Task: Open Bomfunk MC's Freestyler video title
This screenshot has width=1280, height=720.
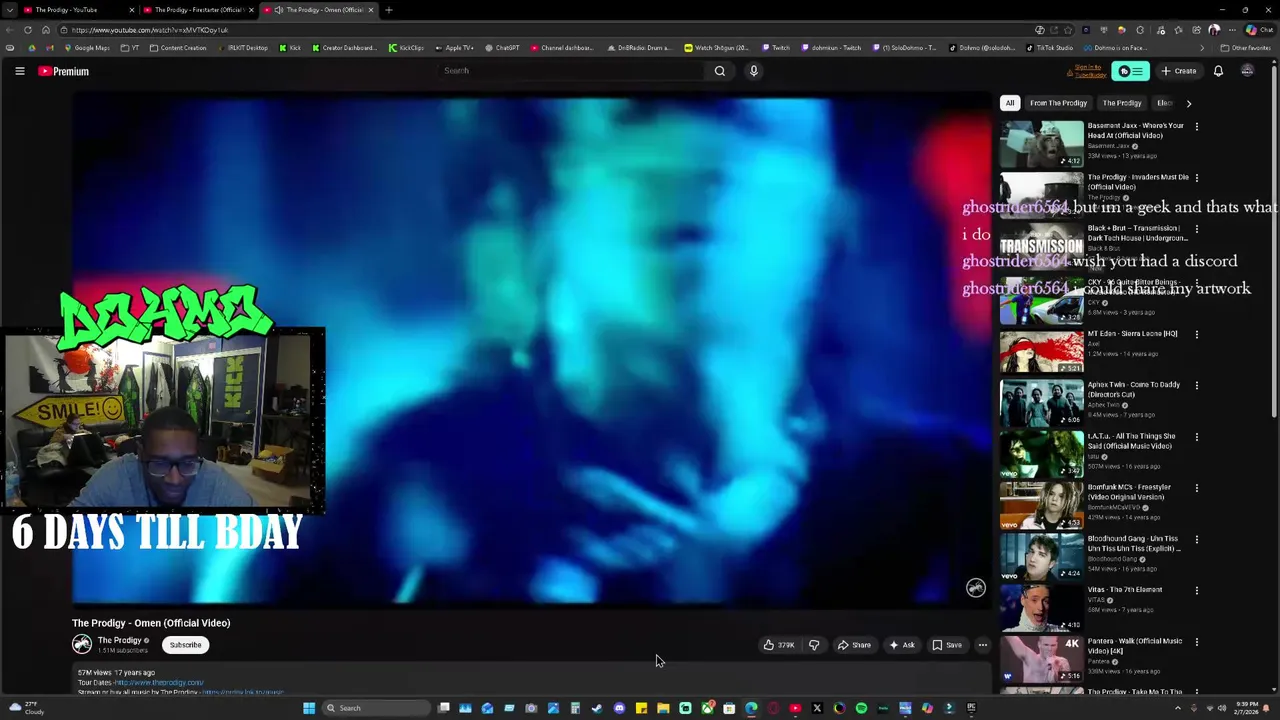Action: 1129,492
